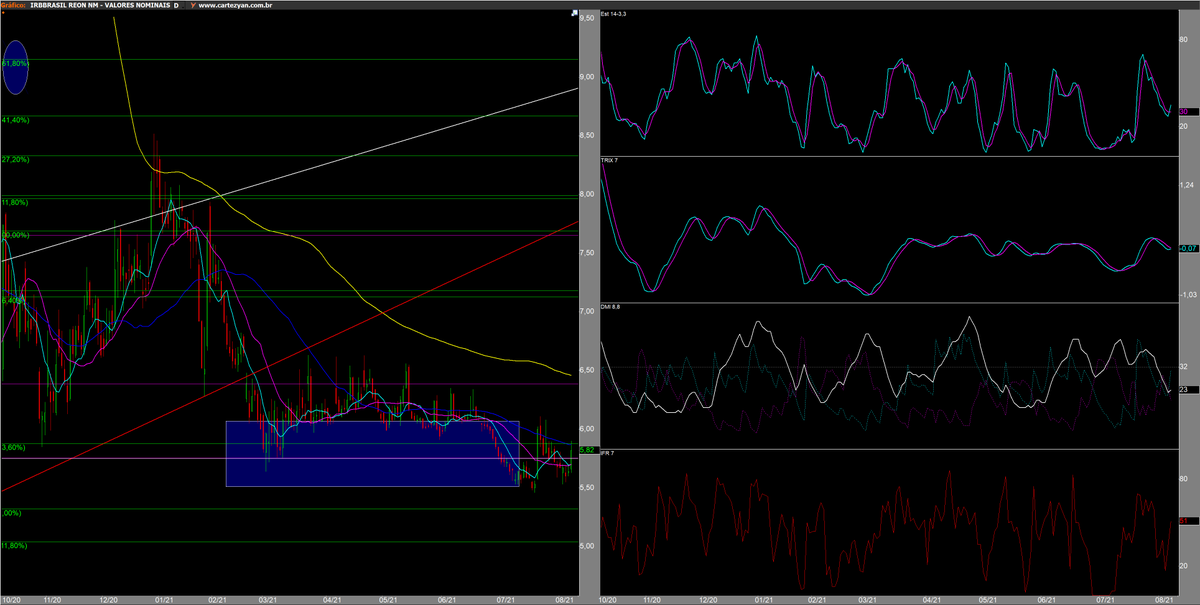The height and width of the screenshot is (605, 1200).
Task: Open the www.cartezyan.com.br link
Action: (x=234, y=5)
